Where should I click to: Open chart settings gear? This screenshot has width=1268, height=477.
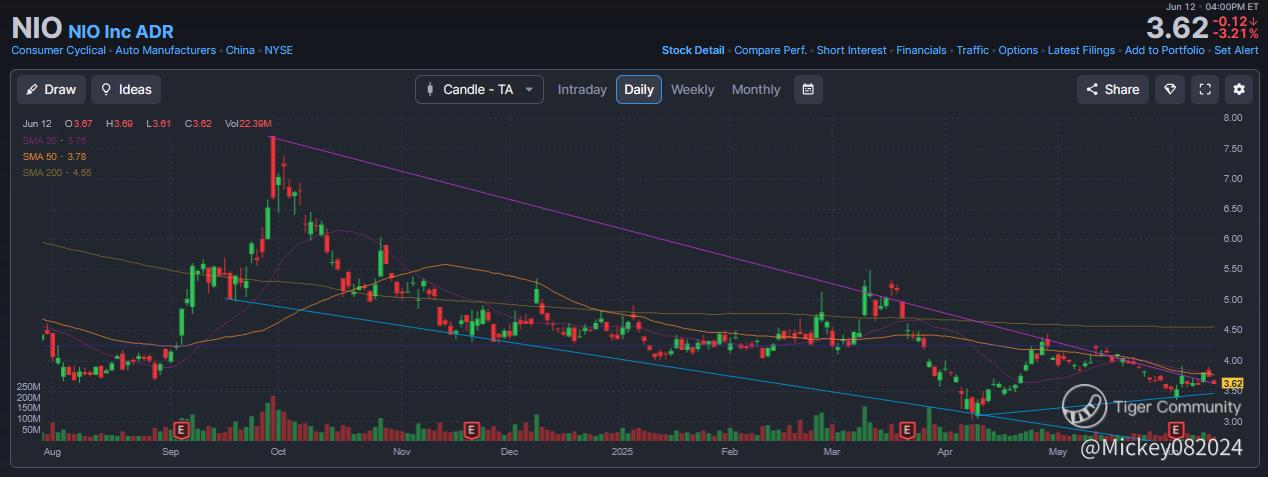tap(1239, 89)
